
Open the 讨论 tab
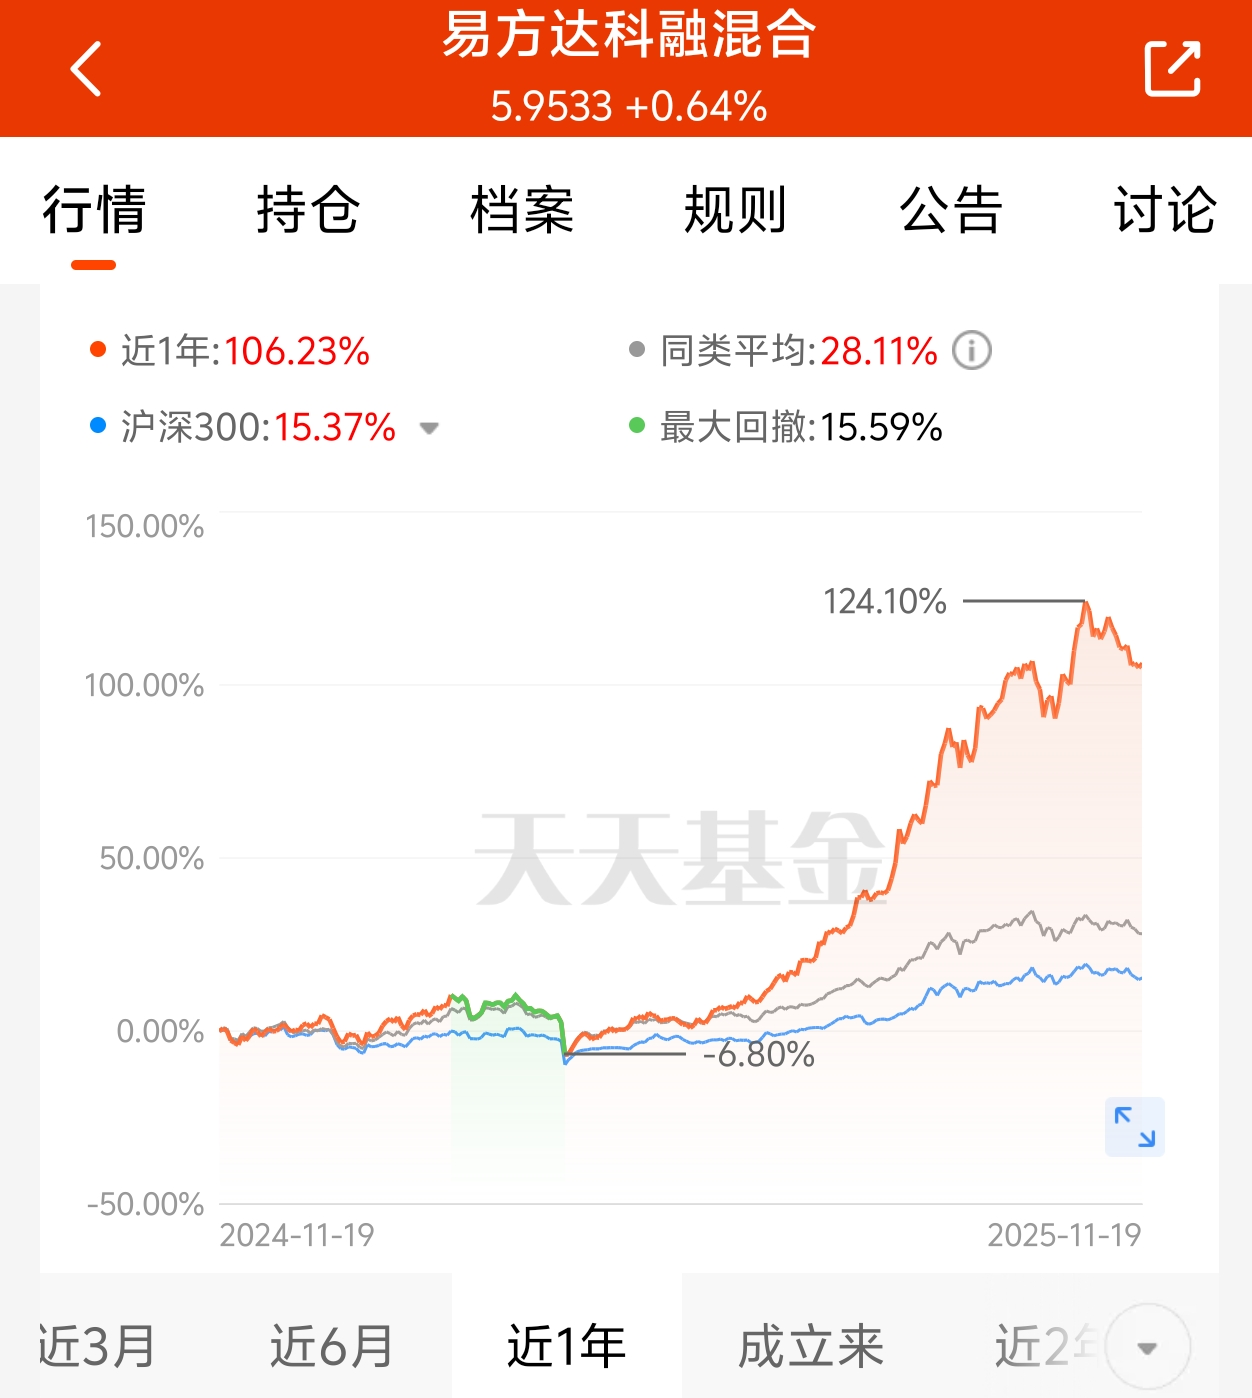coord(1165,210)
